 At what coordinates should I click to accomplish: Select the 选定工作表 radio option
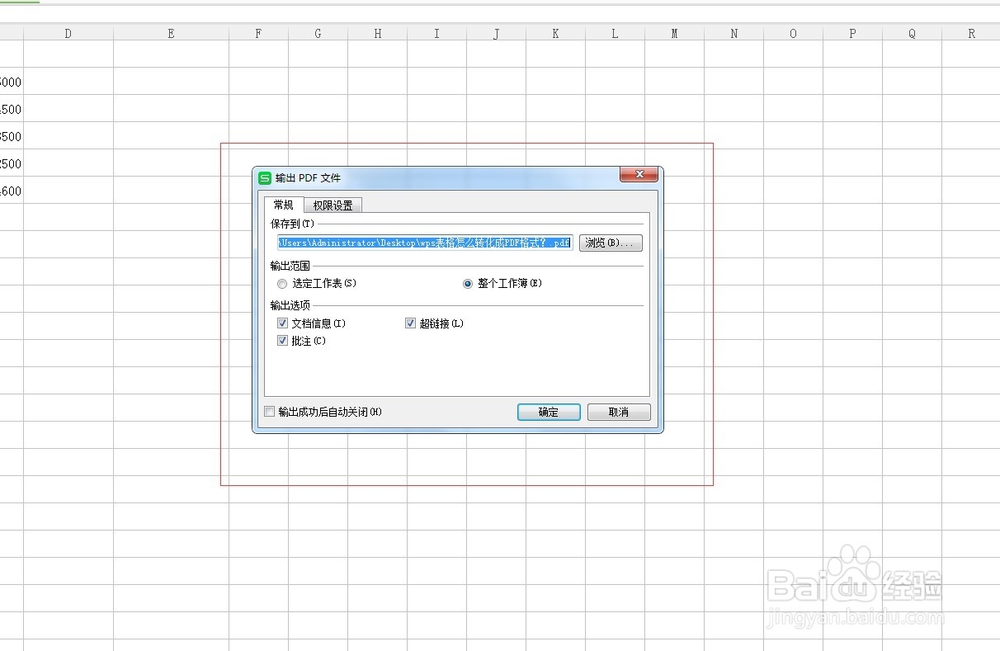pyautogui.click(x=282, y=284)
